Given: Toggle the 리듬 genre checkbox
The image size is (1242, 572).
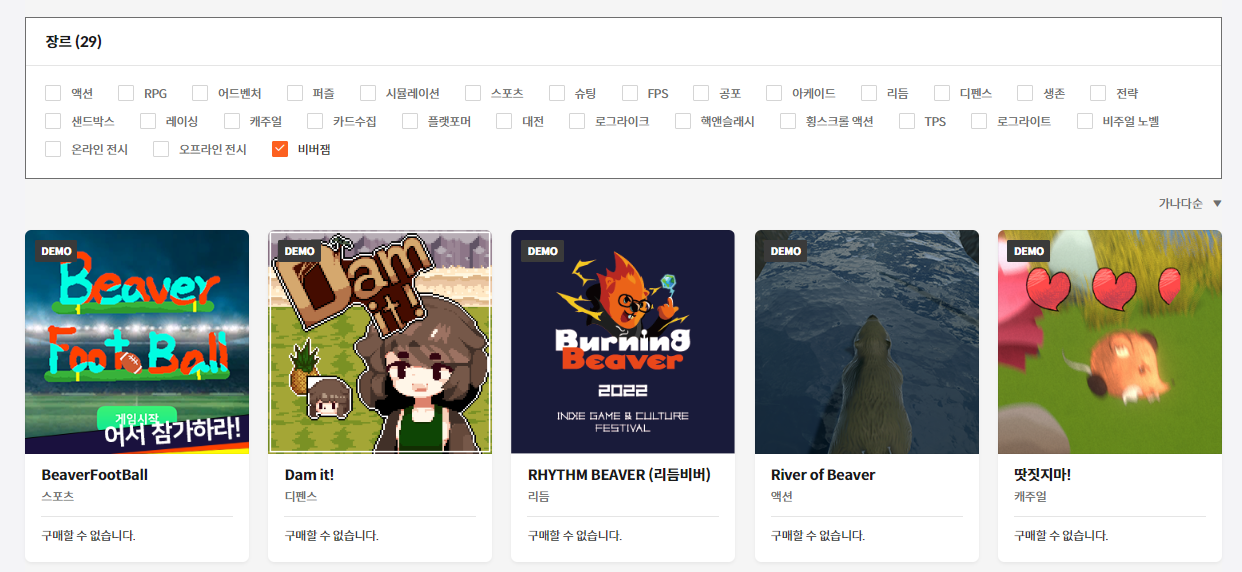Looking at the screenshot, I should point(869,93).
